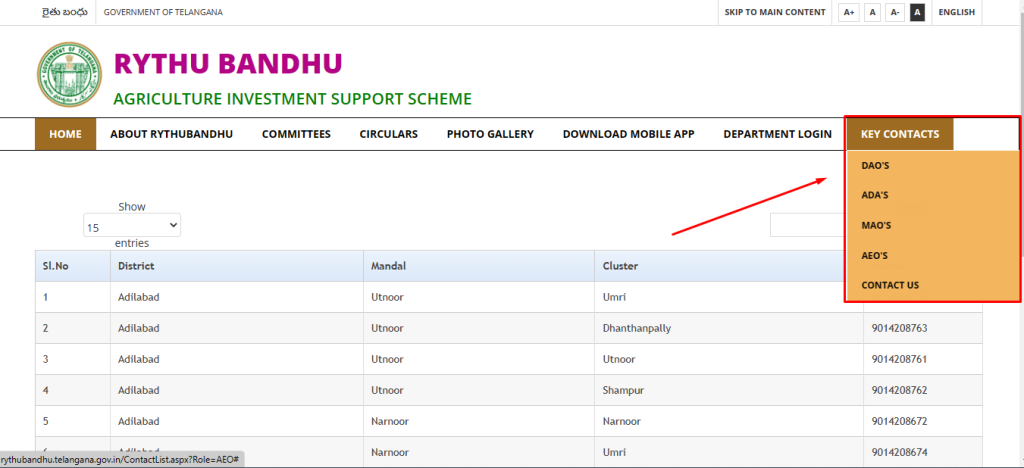
Task: Sort table by District column header
Action: [x=135, y=266]
